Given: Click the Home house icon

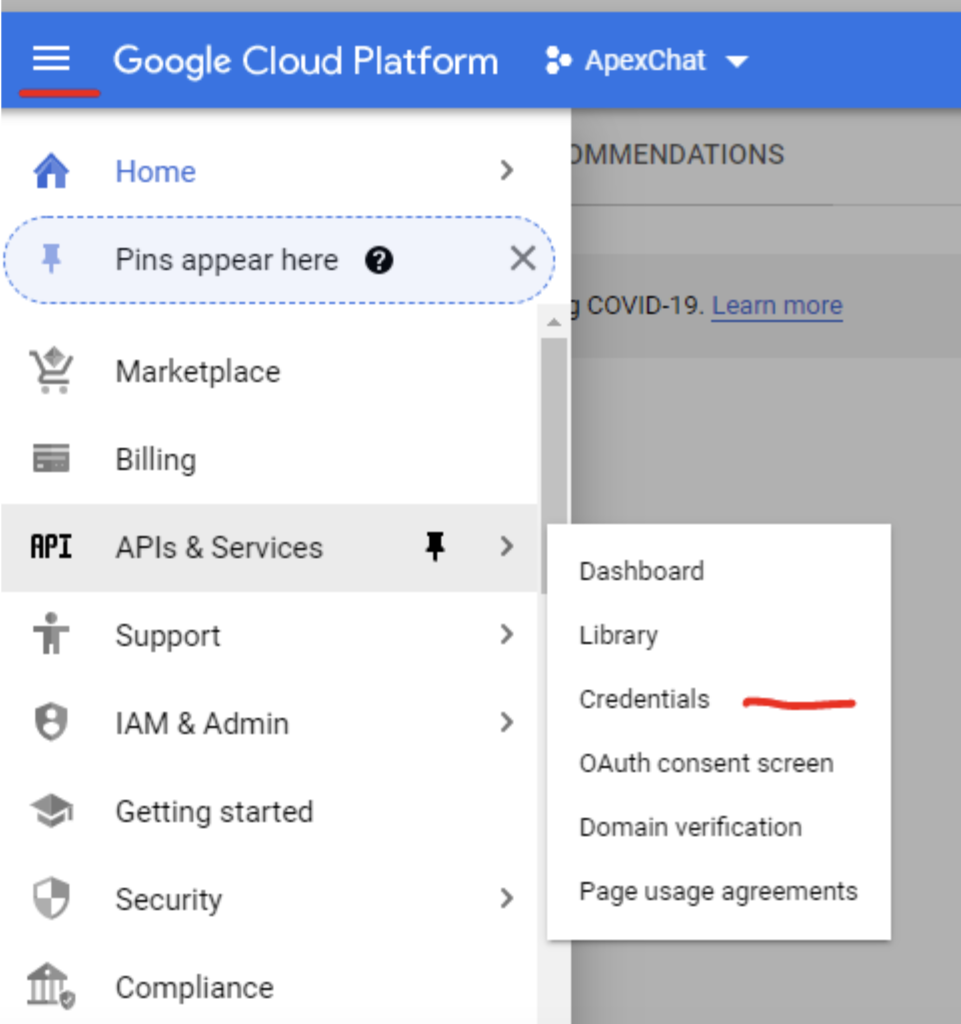Looking at the screenshot, I should pyautogui.click(x=51, y=172).
